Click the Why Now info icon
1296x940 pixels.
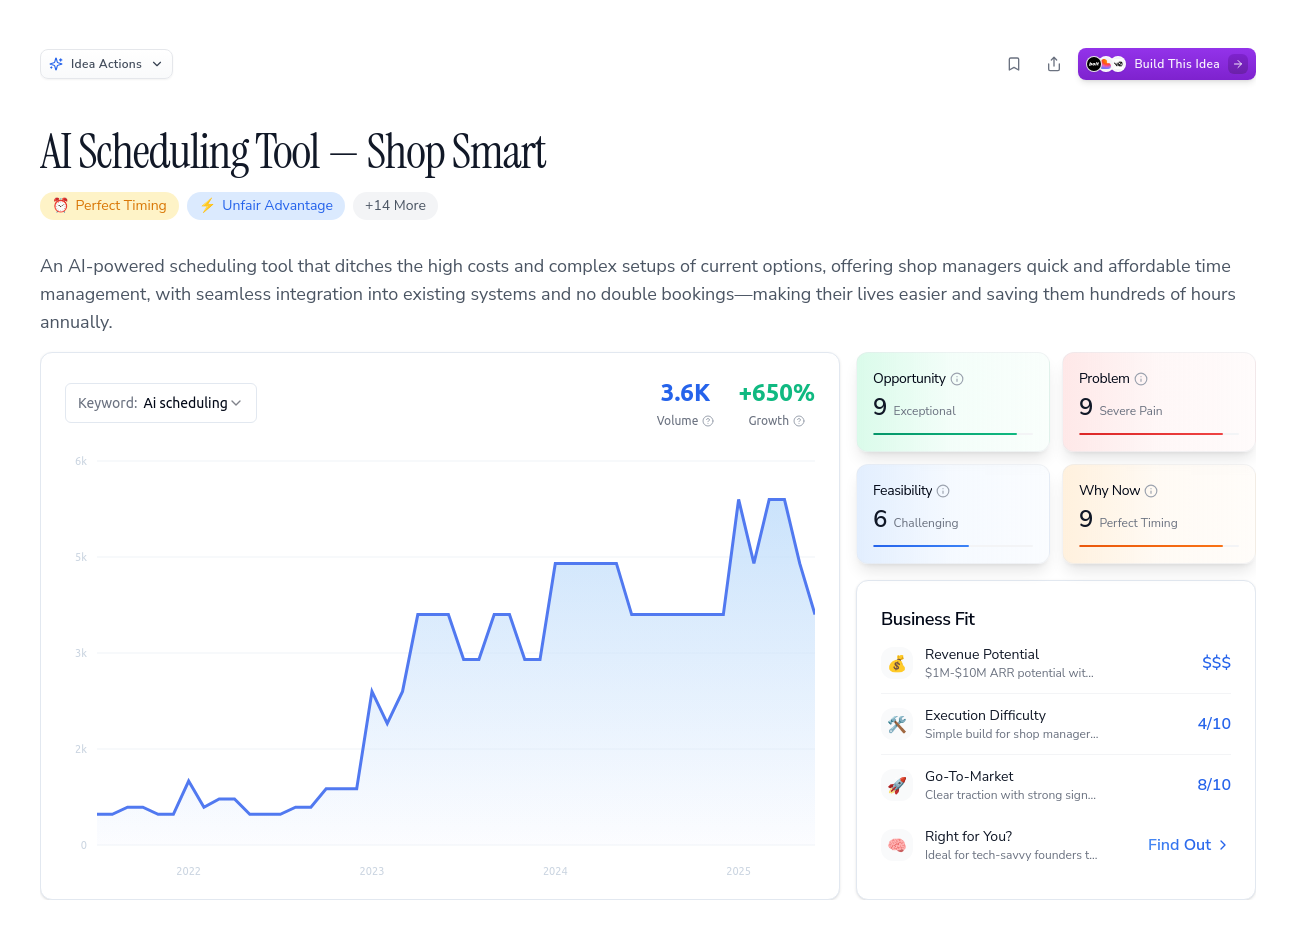click(x=1151, y=491)
